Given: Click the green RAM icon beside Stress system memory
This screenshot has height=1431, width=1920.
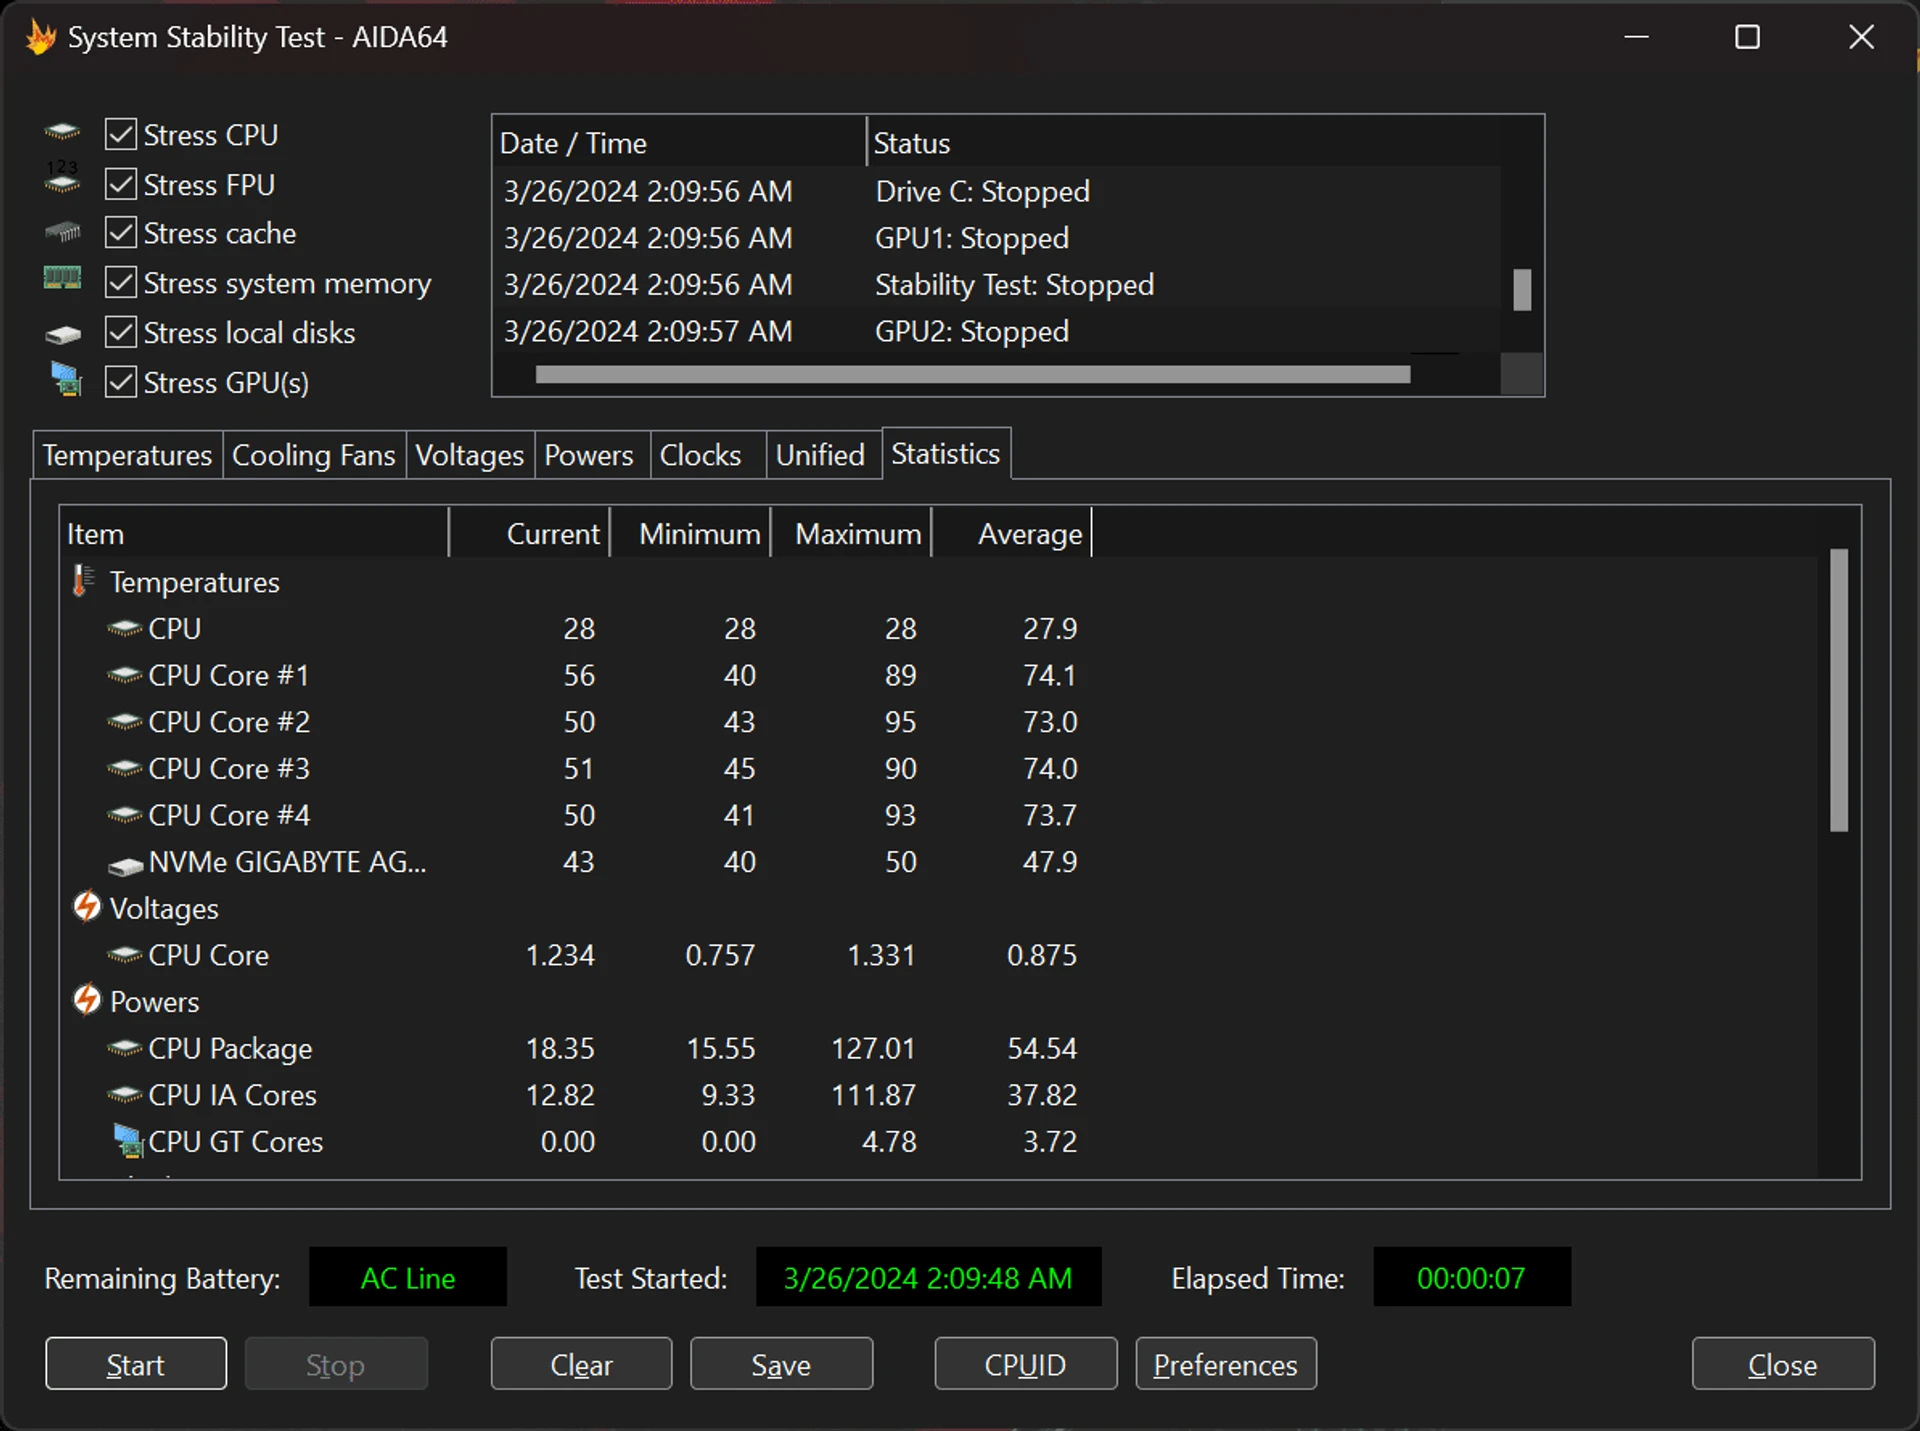Looking at the screenshot, I should [62, 277].
